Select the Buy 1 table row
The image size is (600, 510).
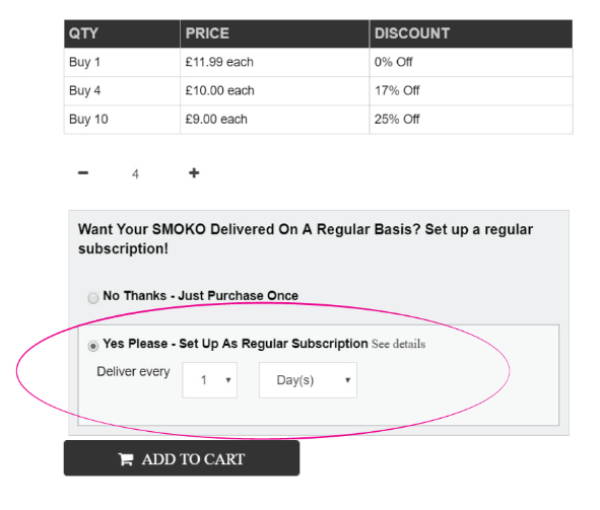318,62
